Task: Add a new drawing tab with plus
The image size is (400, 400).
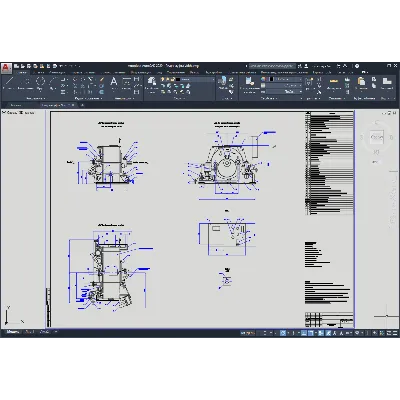Action: pos(82,105)
